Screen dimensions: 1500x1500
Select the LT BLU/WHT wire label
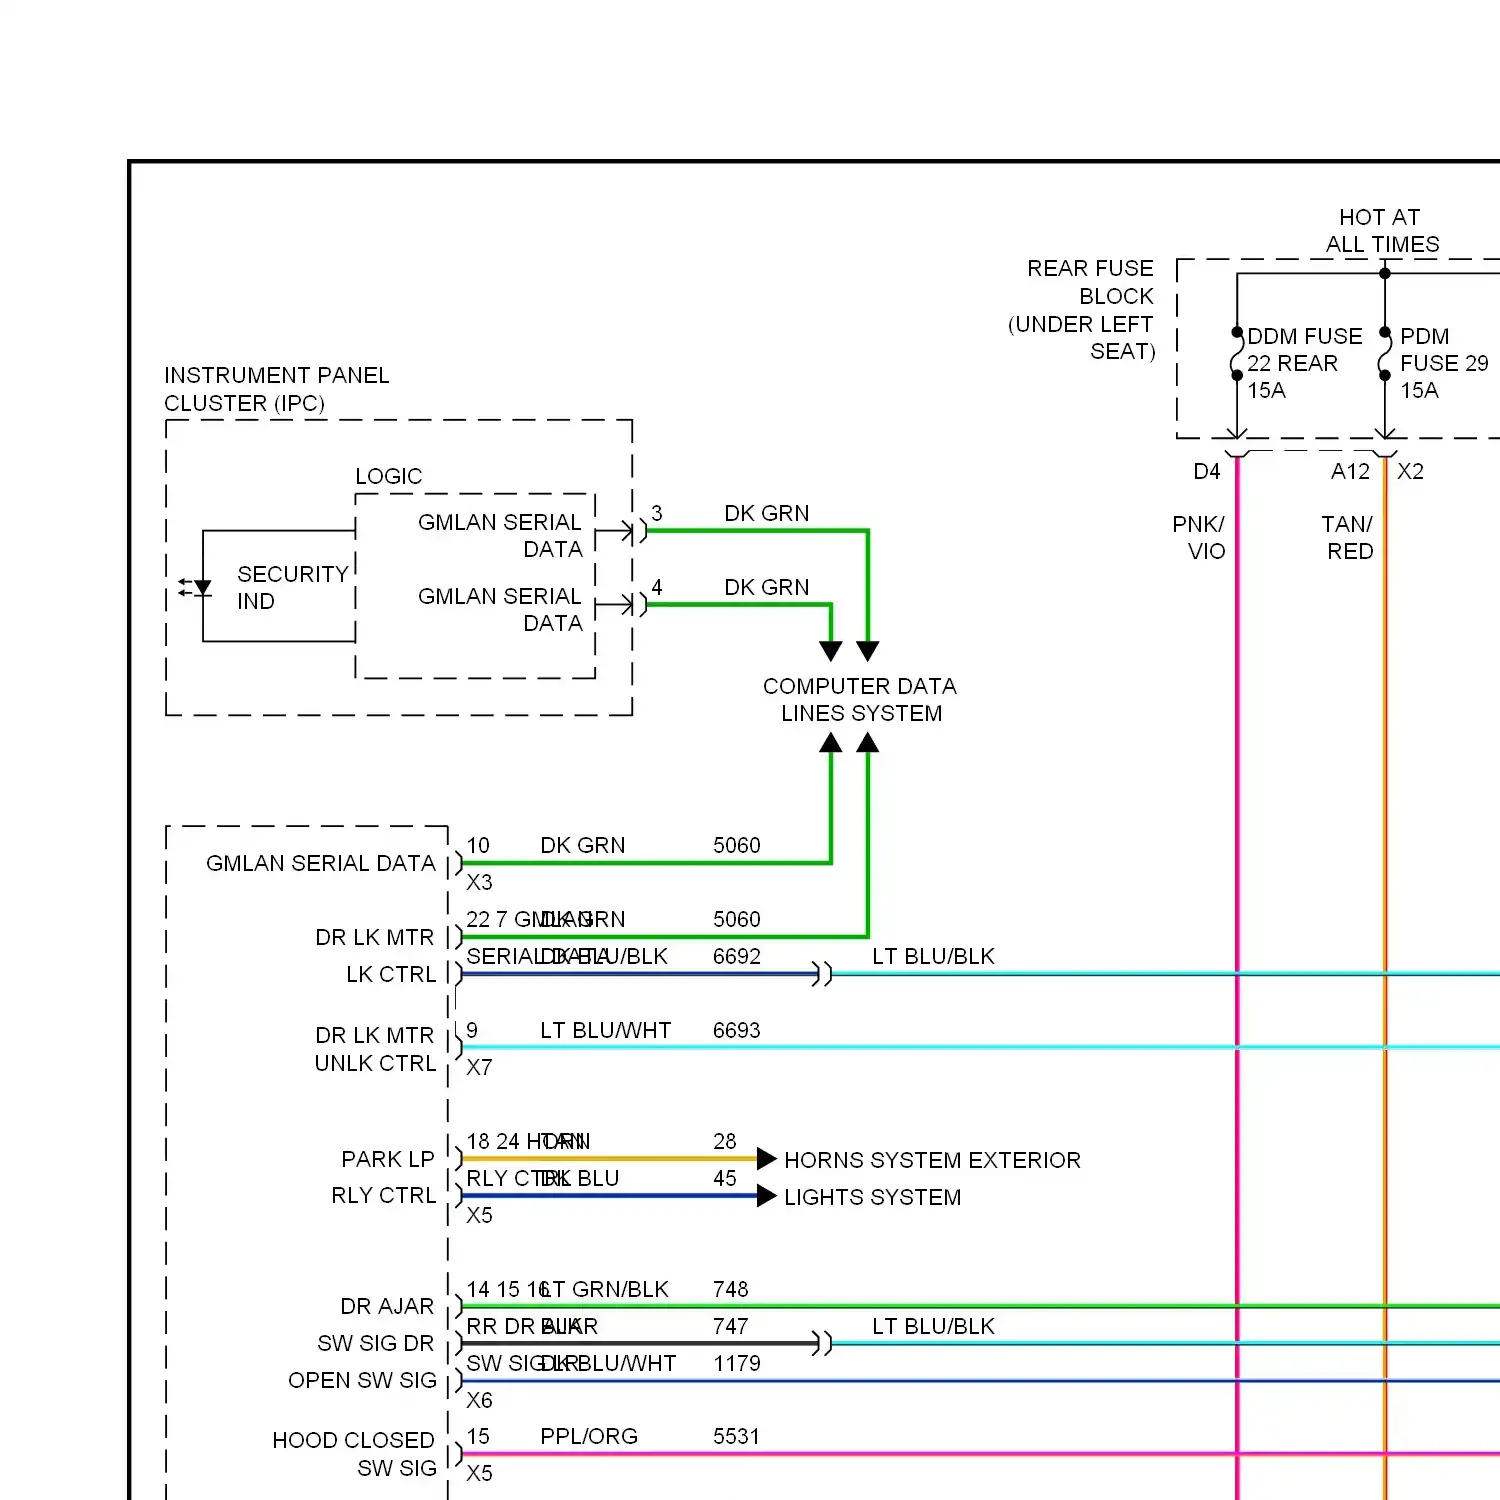point(606,1030)
